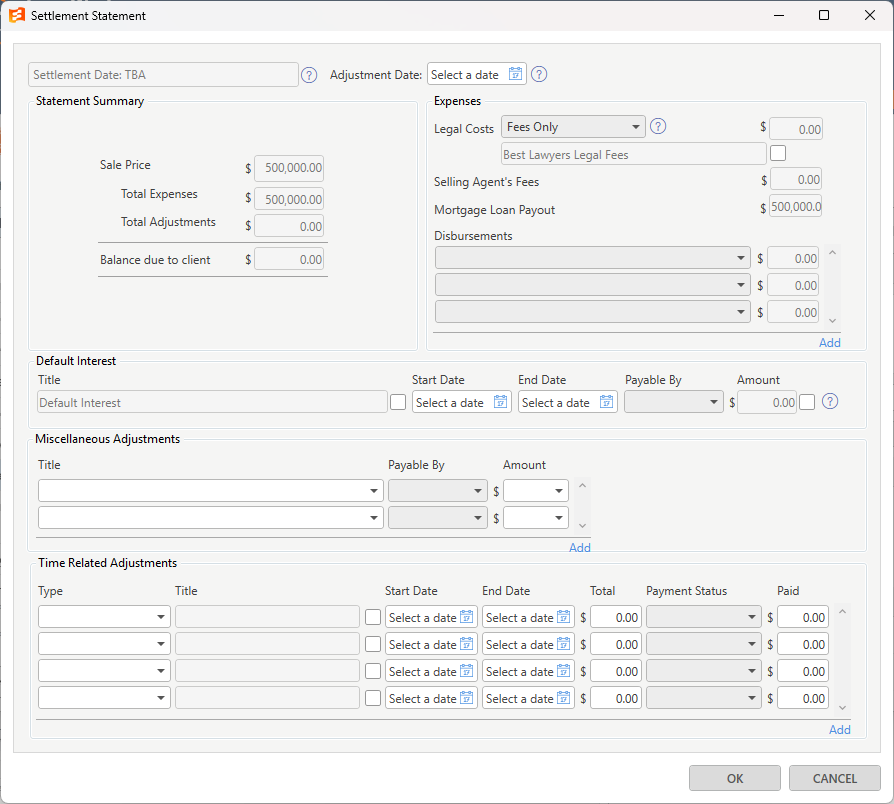
Task: Tick checkbox next to Default Interest title
Action: coord(398,402)
